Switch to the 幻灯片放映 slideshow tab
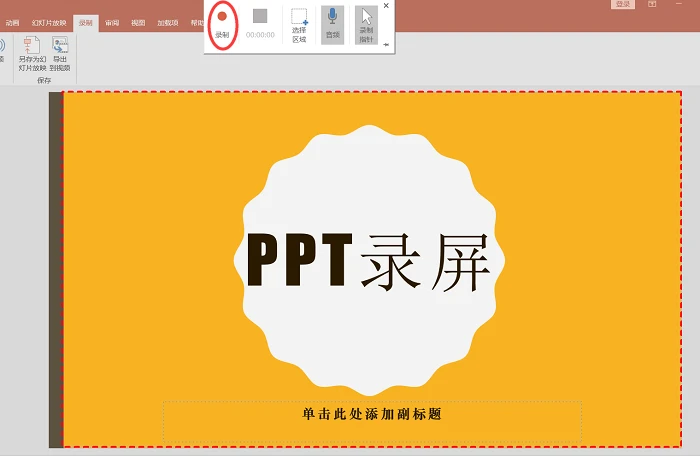 (49, 23)
